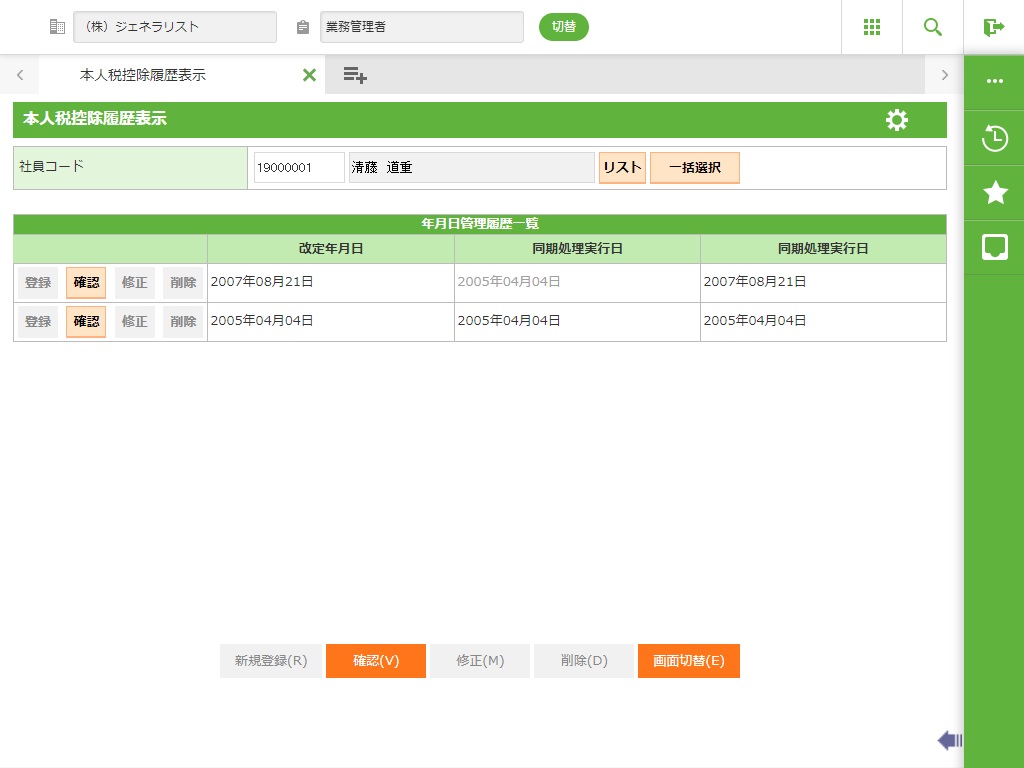Click the purple collapse arrow icon
Image resolution: width=1024 pixels, height=768 pixels.
(x=950, y=740)
